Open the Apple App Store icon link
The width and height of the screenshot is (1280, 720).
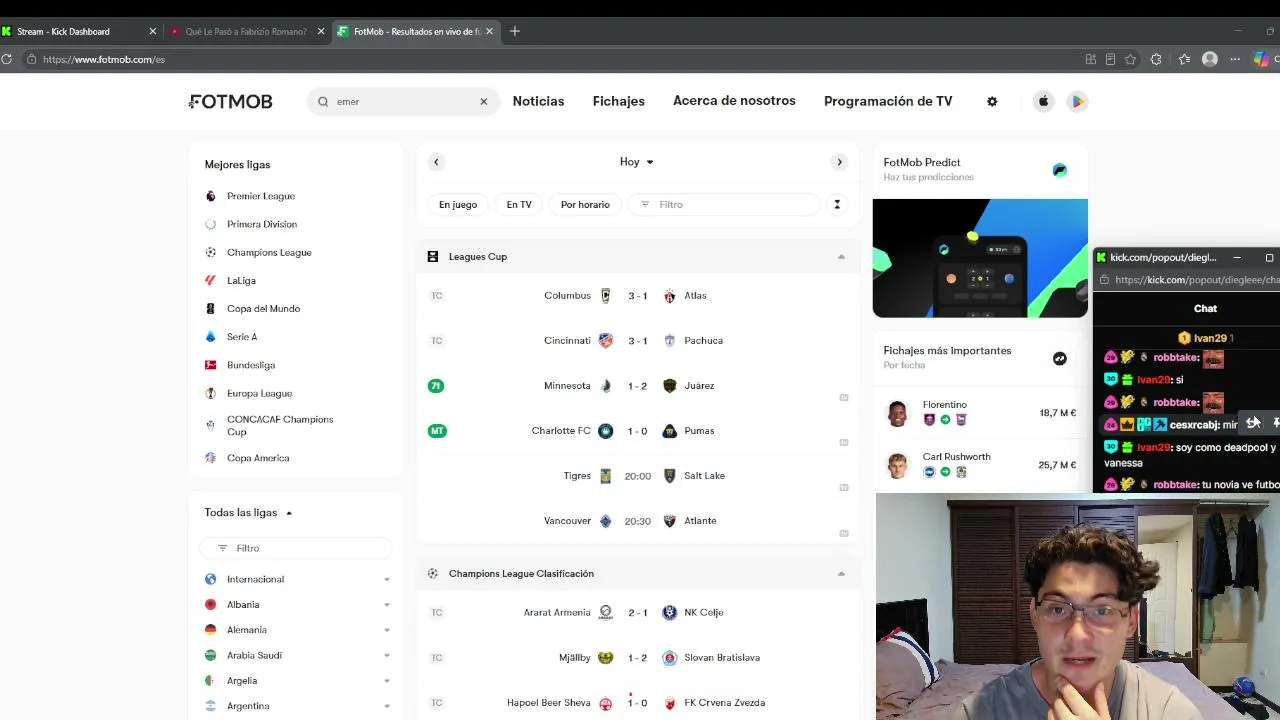[x=1043, y=101]
